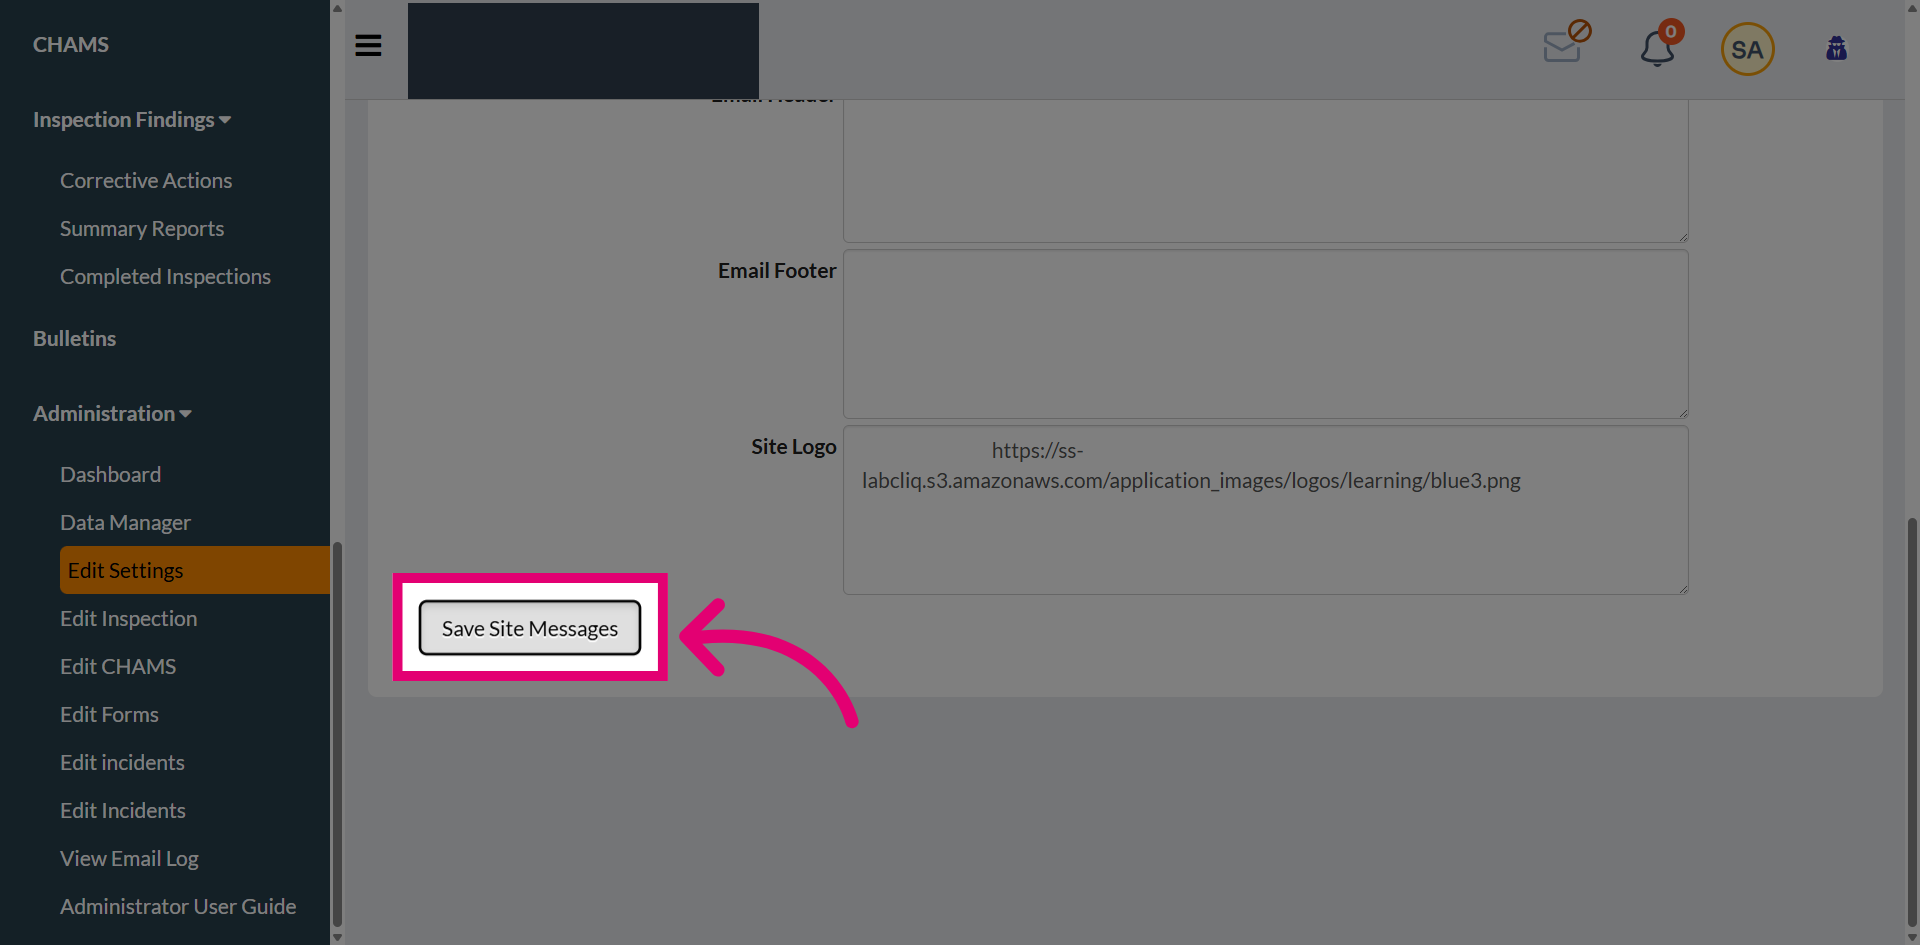Open Summary Reports page
Screen dimensions: 1920x945
tap(142, 228)
